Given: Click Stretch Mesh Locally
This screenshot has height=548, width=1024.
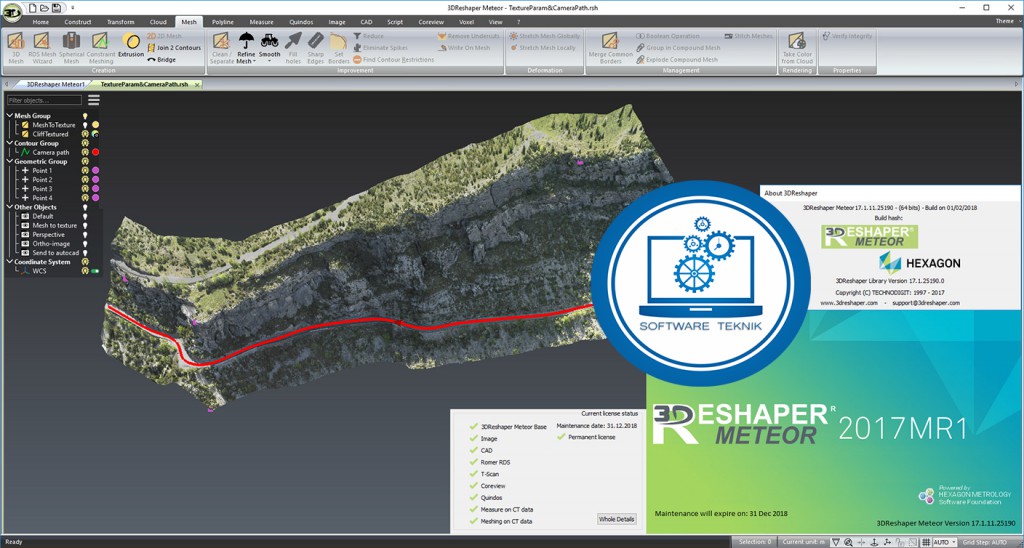Looking at the screenshot, I should (543, 48).
